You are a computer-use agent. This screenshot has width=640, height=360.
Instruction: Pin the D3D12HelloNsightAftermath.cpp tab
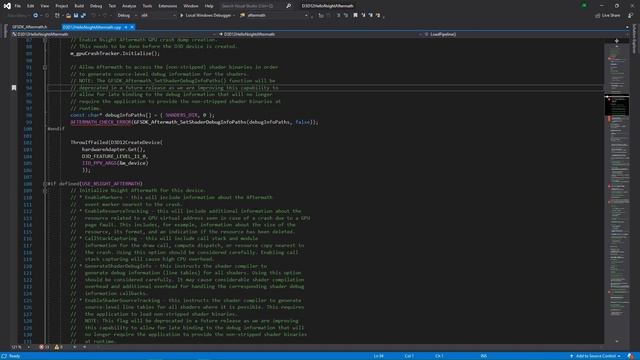point(126,27)
